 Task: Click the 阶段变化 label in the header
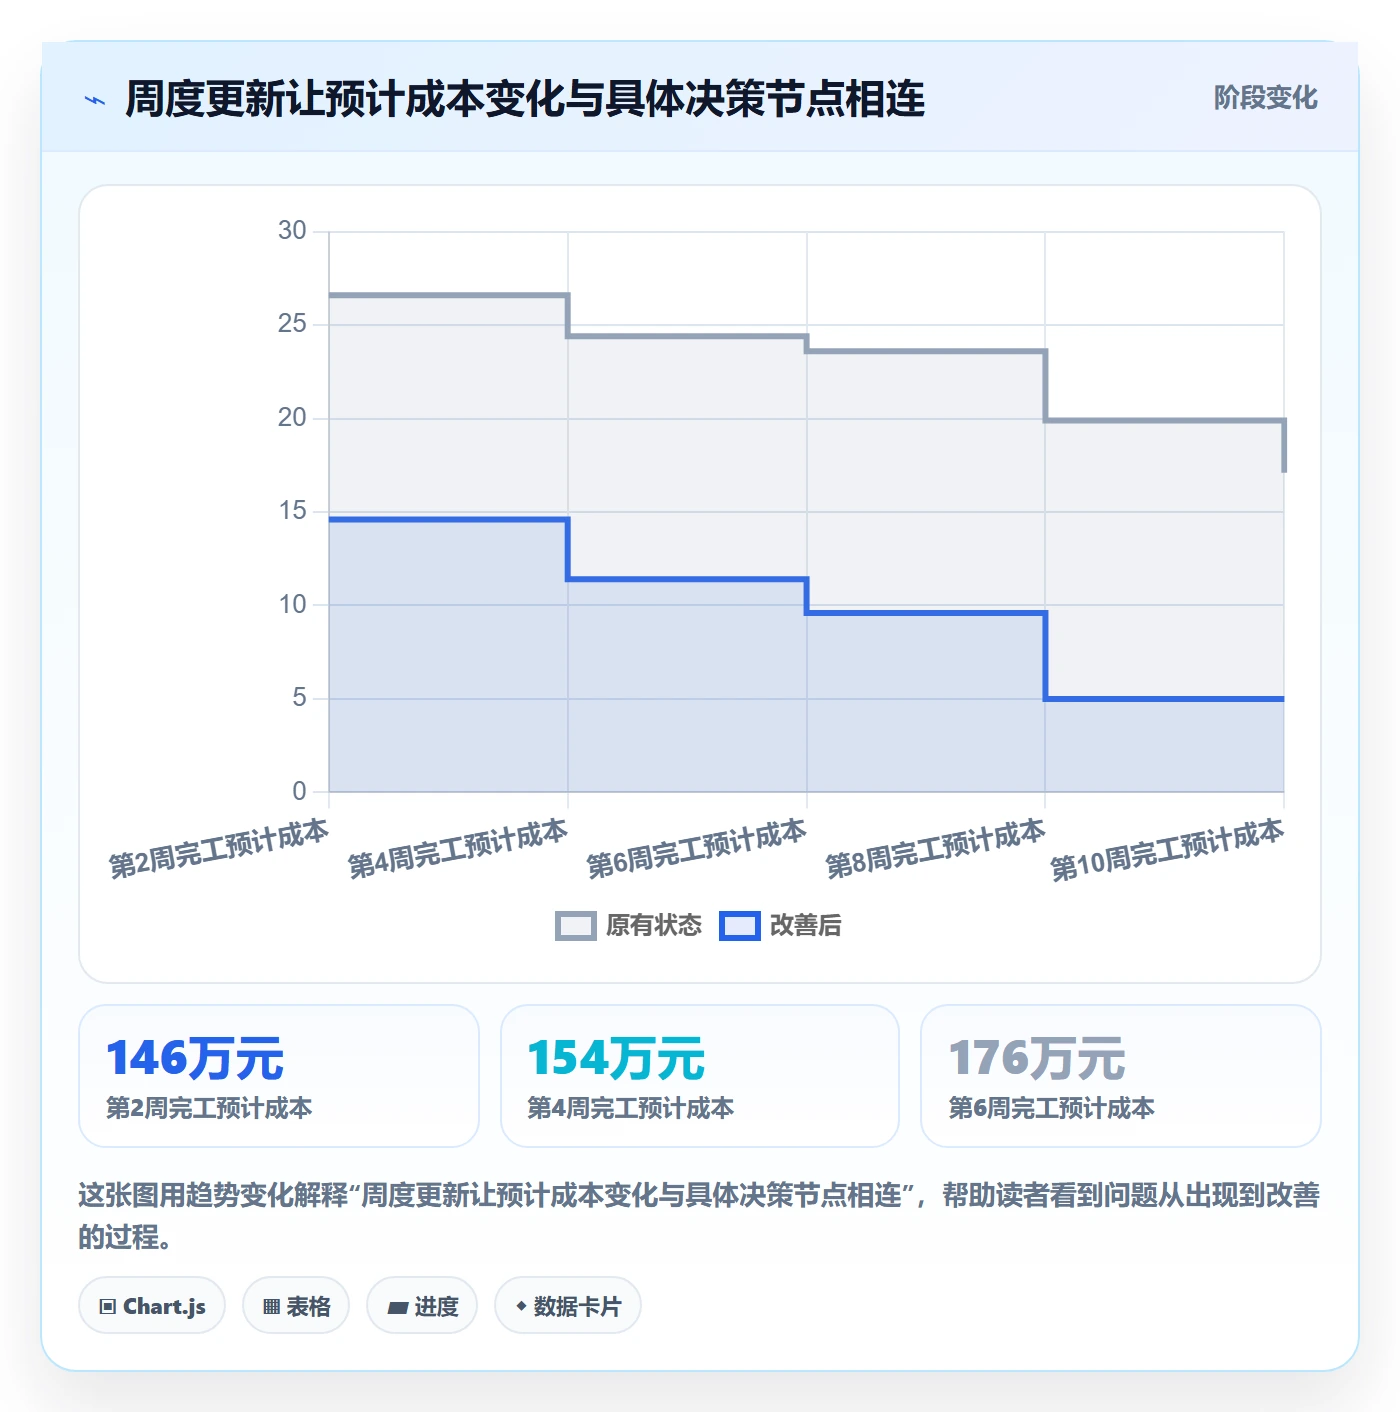coord(1265,98)
